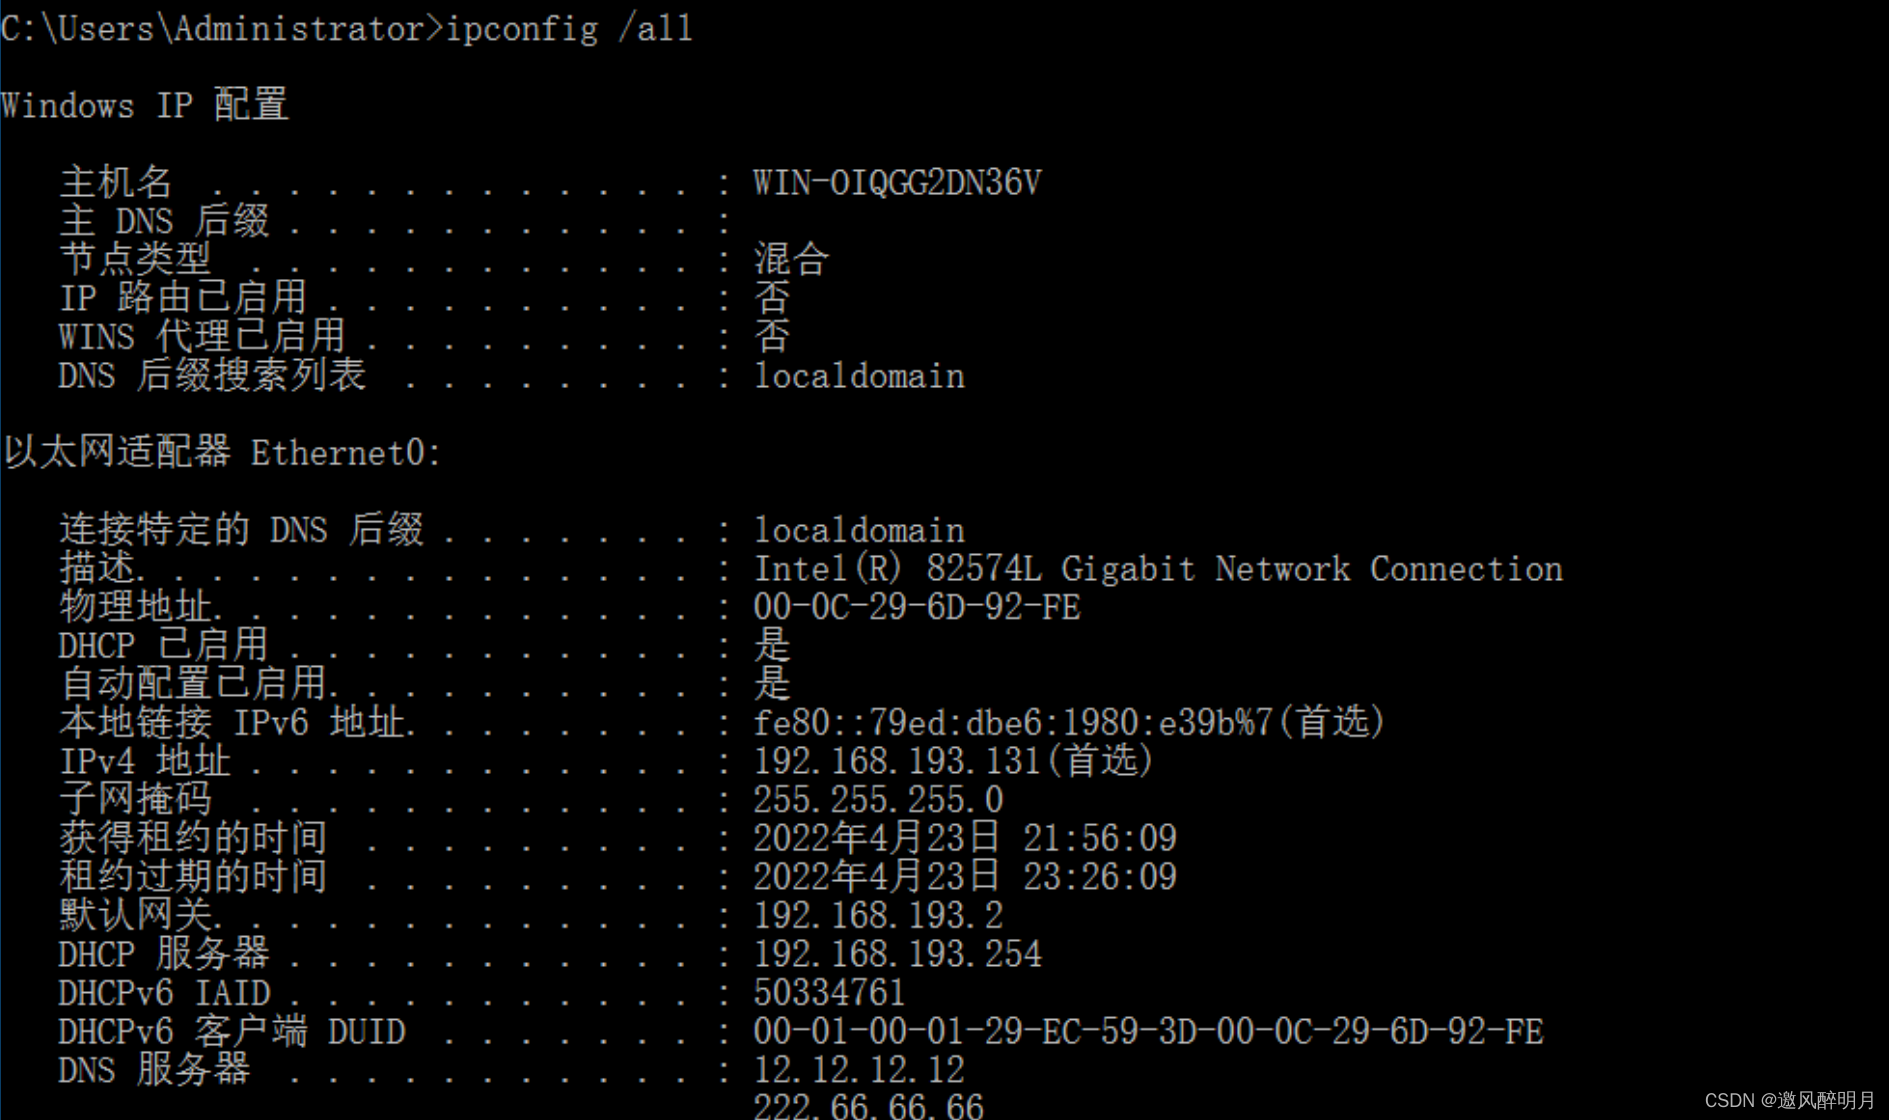Click the DHCP 已启用 value 是
This screenshot has height=1120, width=1889.
click(772, 646)
